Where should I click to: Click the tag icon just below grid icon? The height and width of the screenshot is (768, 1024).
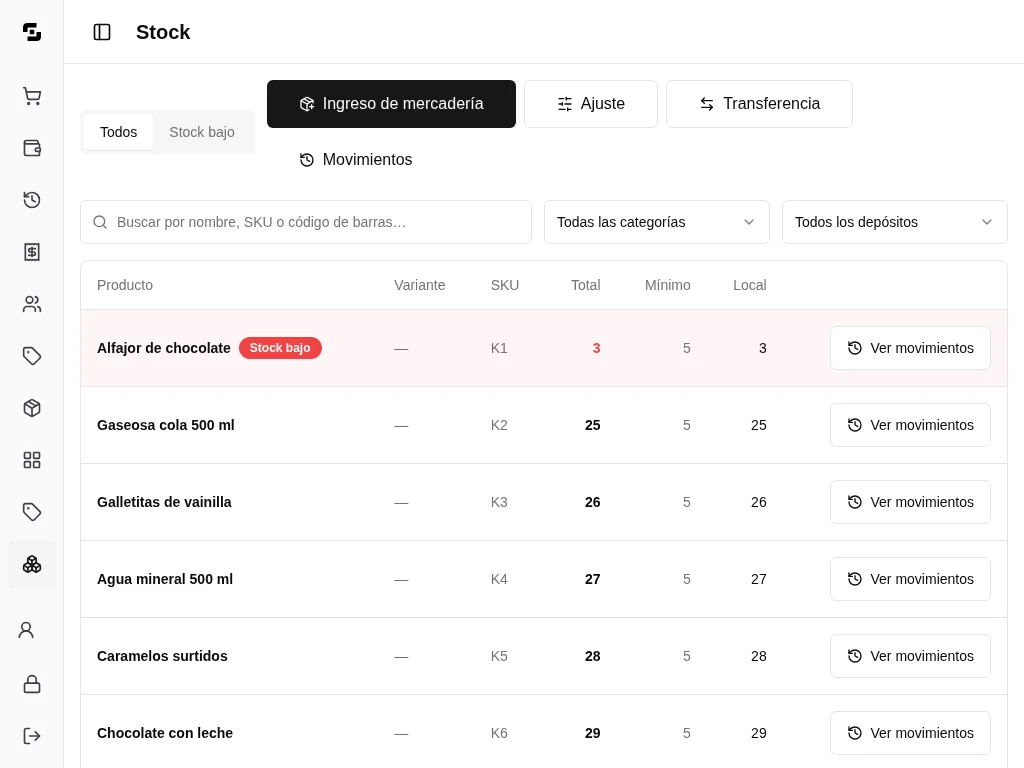click(31, 512)
